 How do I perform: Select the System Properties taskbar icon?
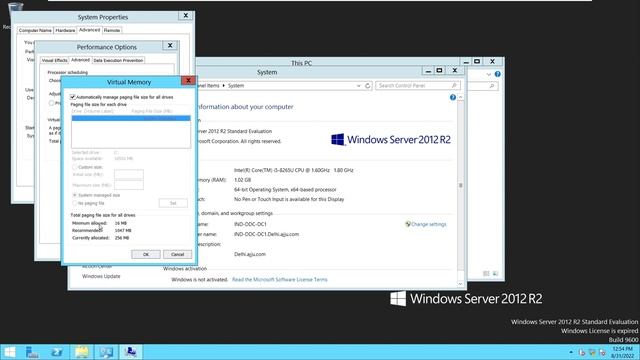pos(131,352)
